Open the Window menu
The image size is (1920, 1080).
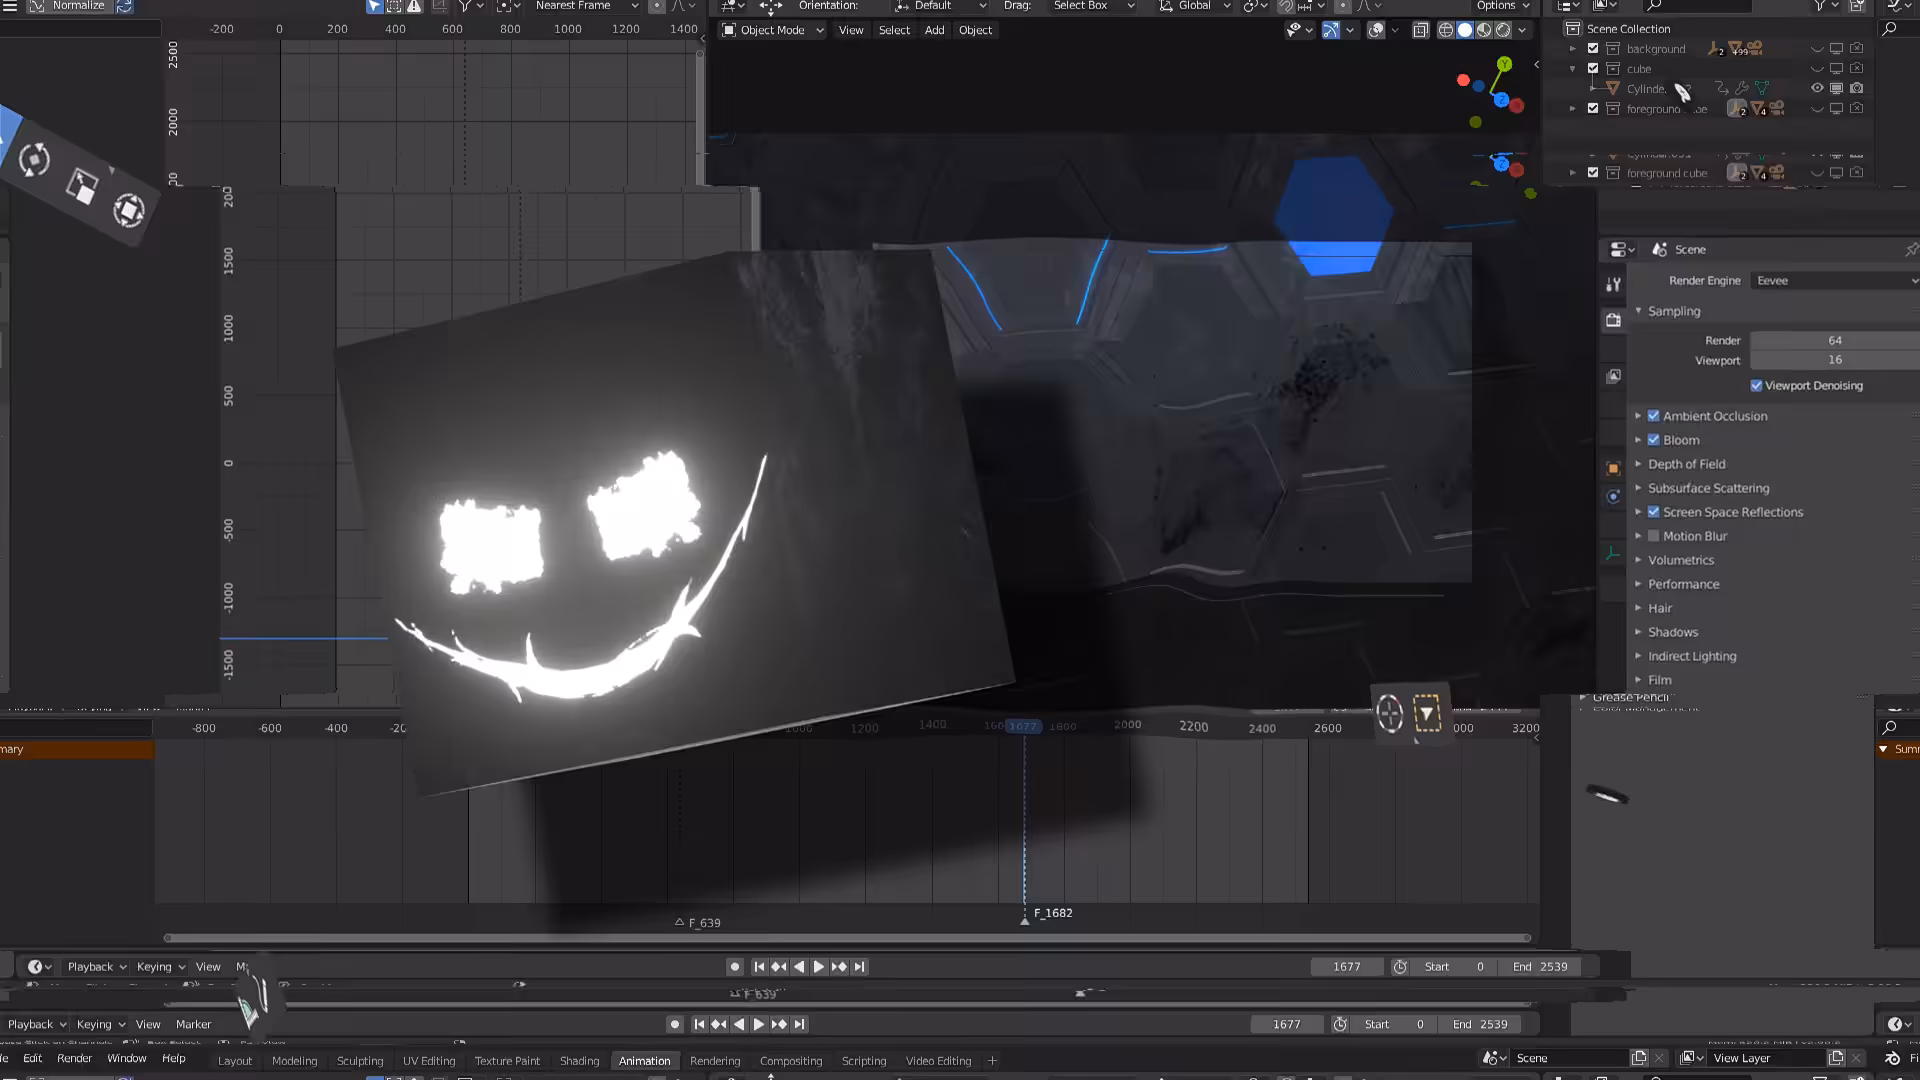127,1058
